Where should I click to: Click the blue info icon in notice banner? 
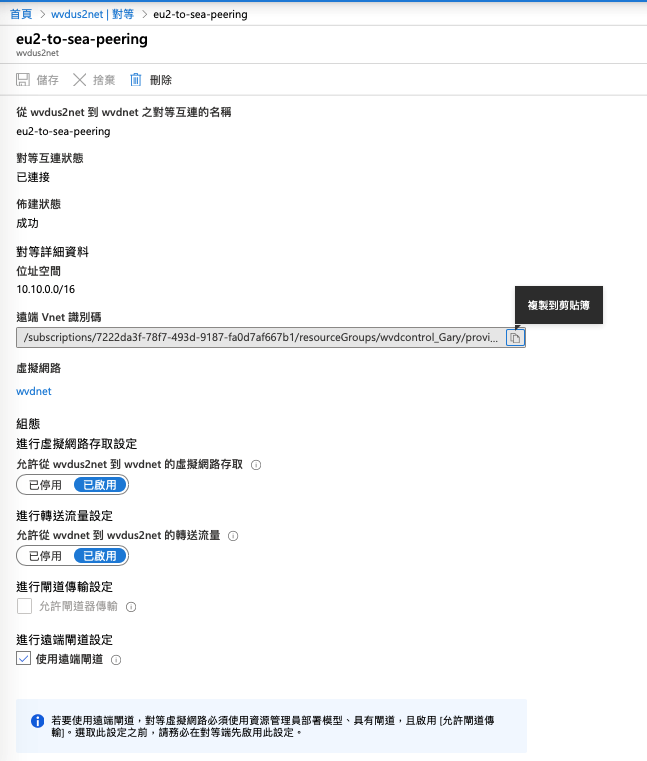point(37,721)
